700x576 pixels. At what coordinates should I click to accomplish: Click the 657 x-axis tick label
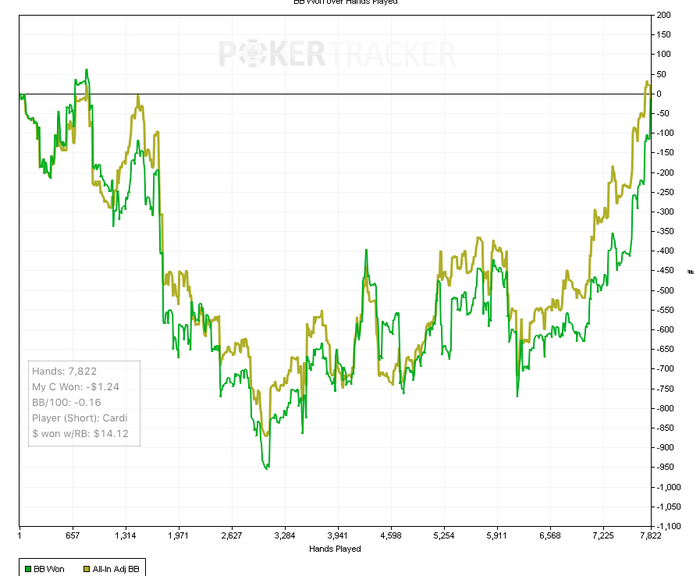[x=72, y=535]
